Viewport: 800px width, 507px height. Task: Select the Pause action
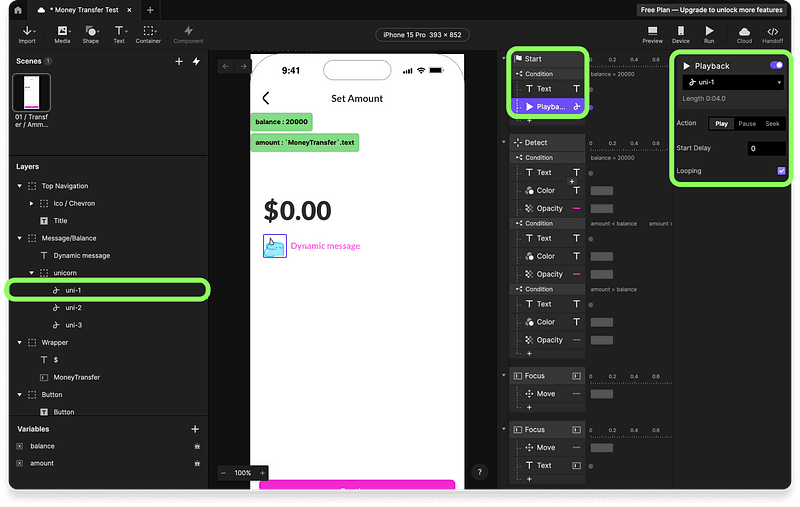[747, 123]
